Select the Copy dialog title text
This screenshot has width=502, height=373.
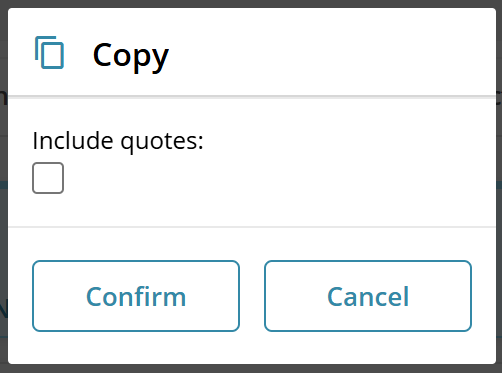point(131,56)
